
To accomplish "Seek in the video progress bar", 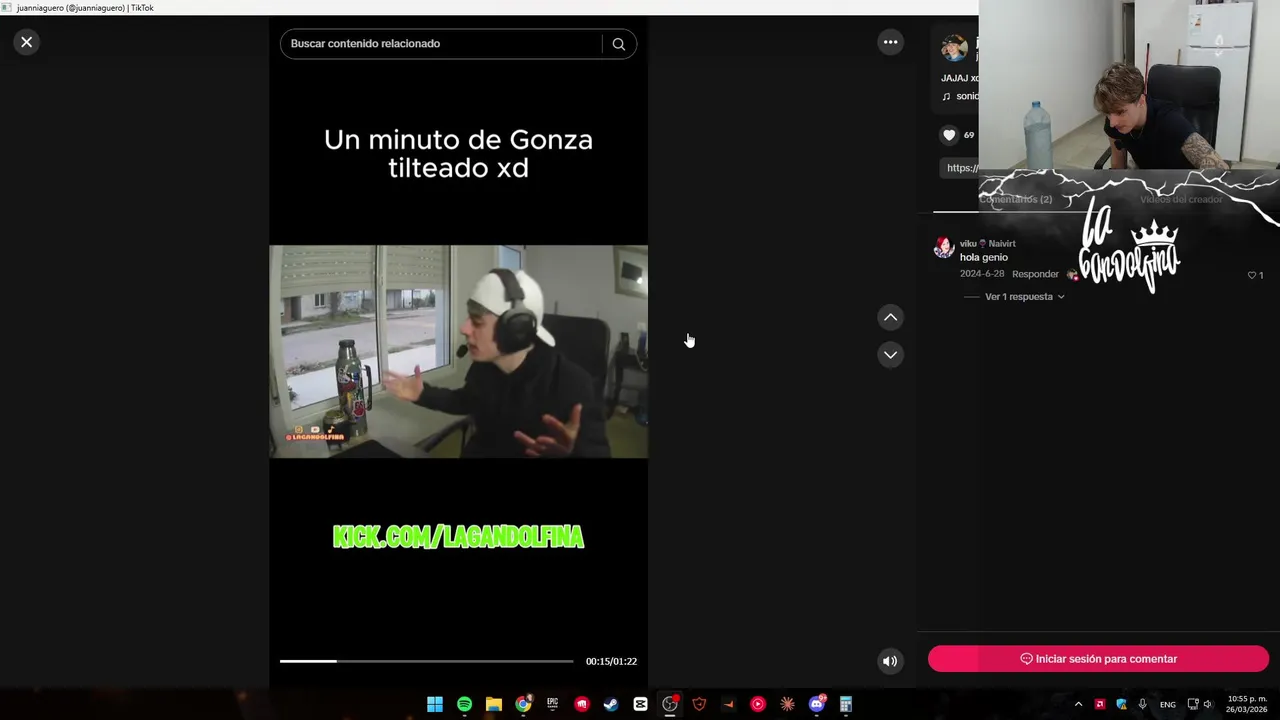I will 427,661.
